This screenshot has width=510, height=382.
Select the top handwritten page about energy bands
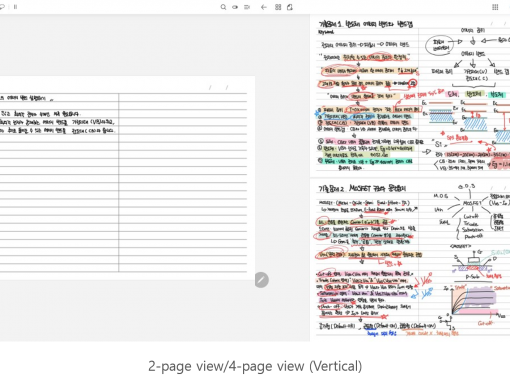click(410, 96)
